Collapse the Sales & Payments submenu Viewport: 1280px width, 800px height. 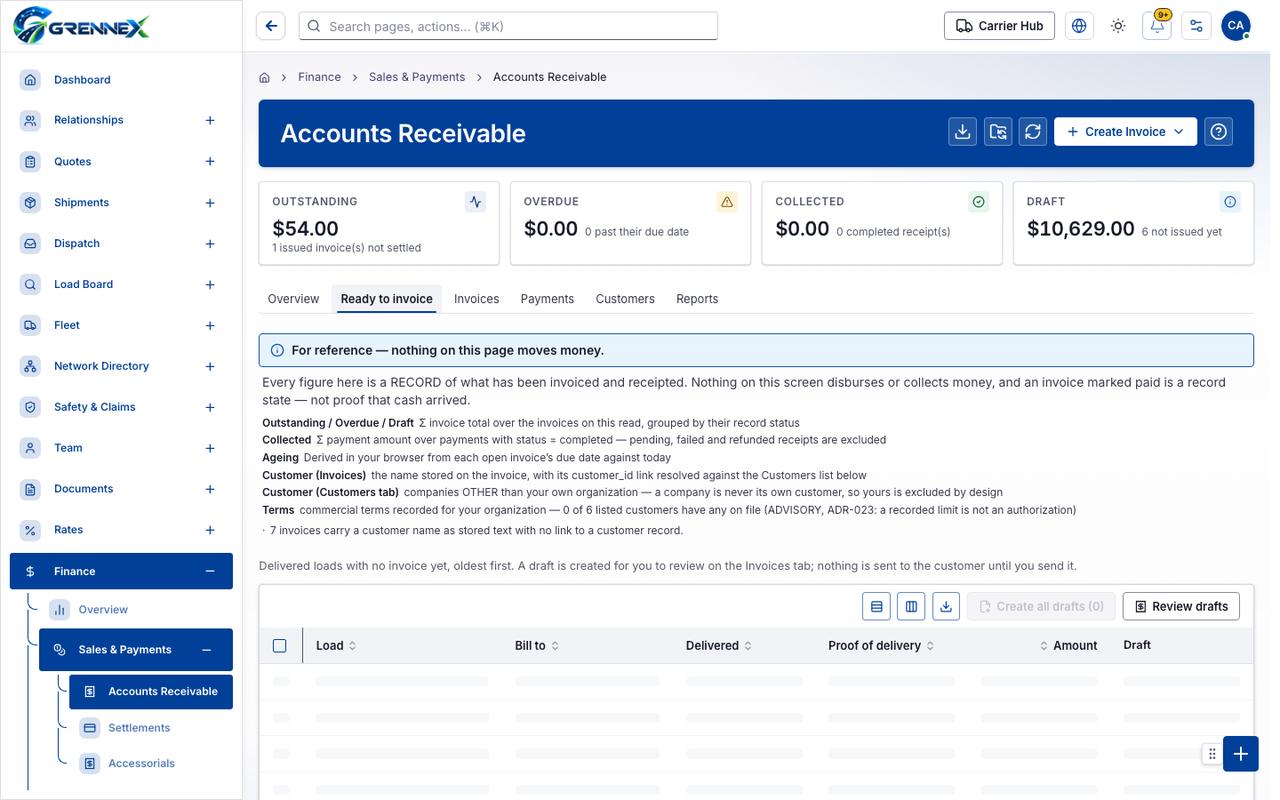[206, 650]
